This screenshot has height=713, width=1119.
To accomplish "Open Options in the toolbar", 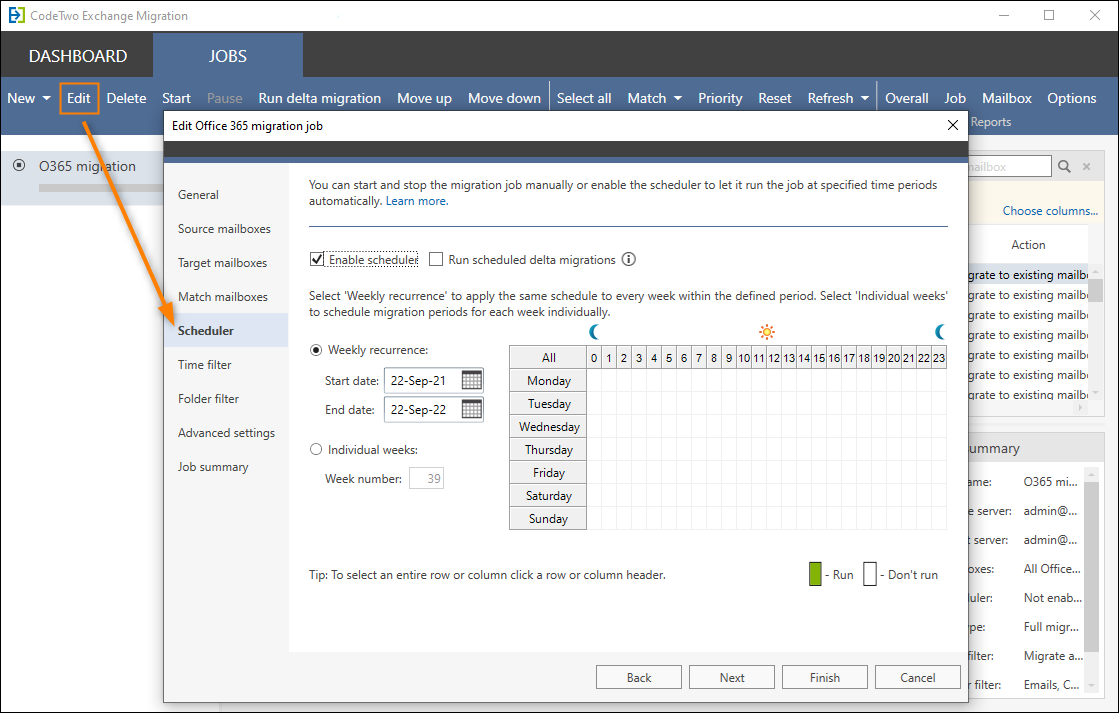I will [x=1072, y=98].
